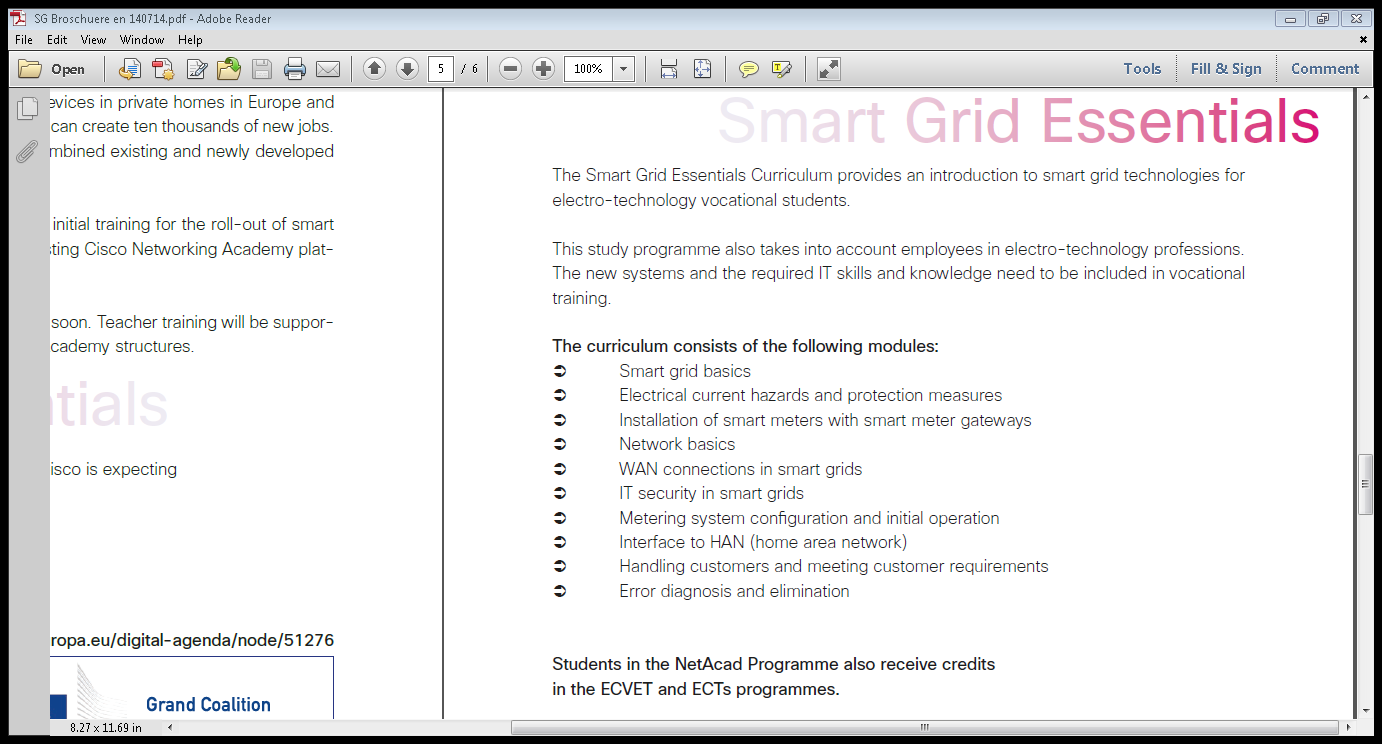Click the 100% zoom value field
The image size is (1382, 744).
(588, 69)
